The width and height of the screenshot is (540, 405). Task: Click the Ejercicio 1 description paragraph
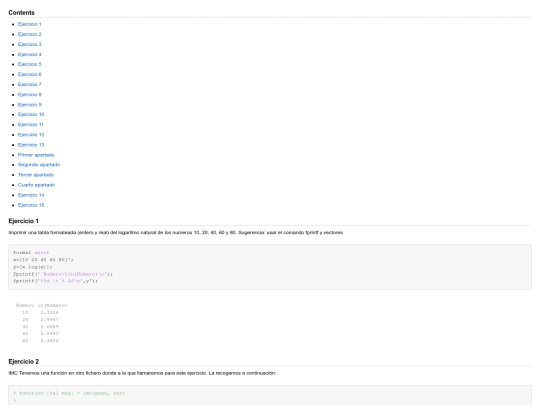click(176, 233)
